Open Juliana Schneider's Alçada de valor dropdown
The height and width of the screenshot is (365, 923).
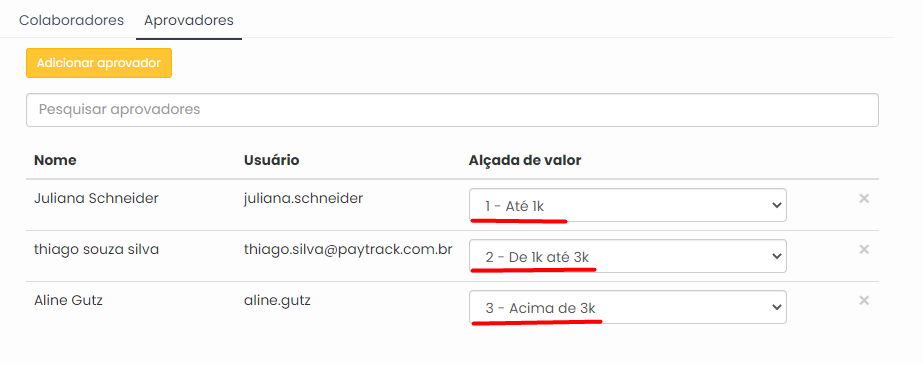click(x=627, y=205)
